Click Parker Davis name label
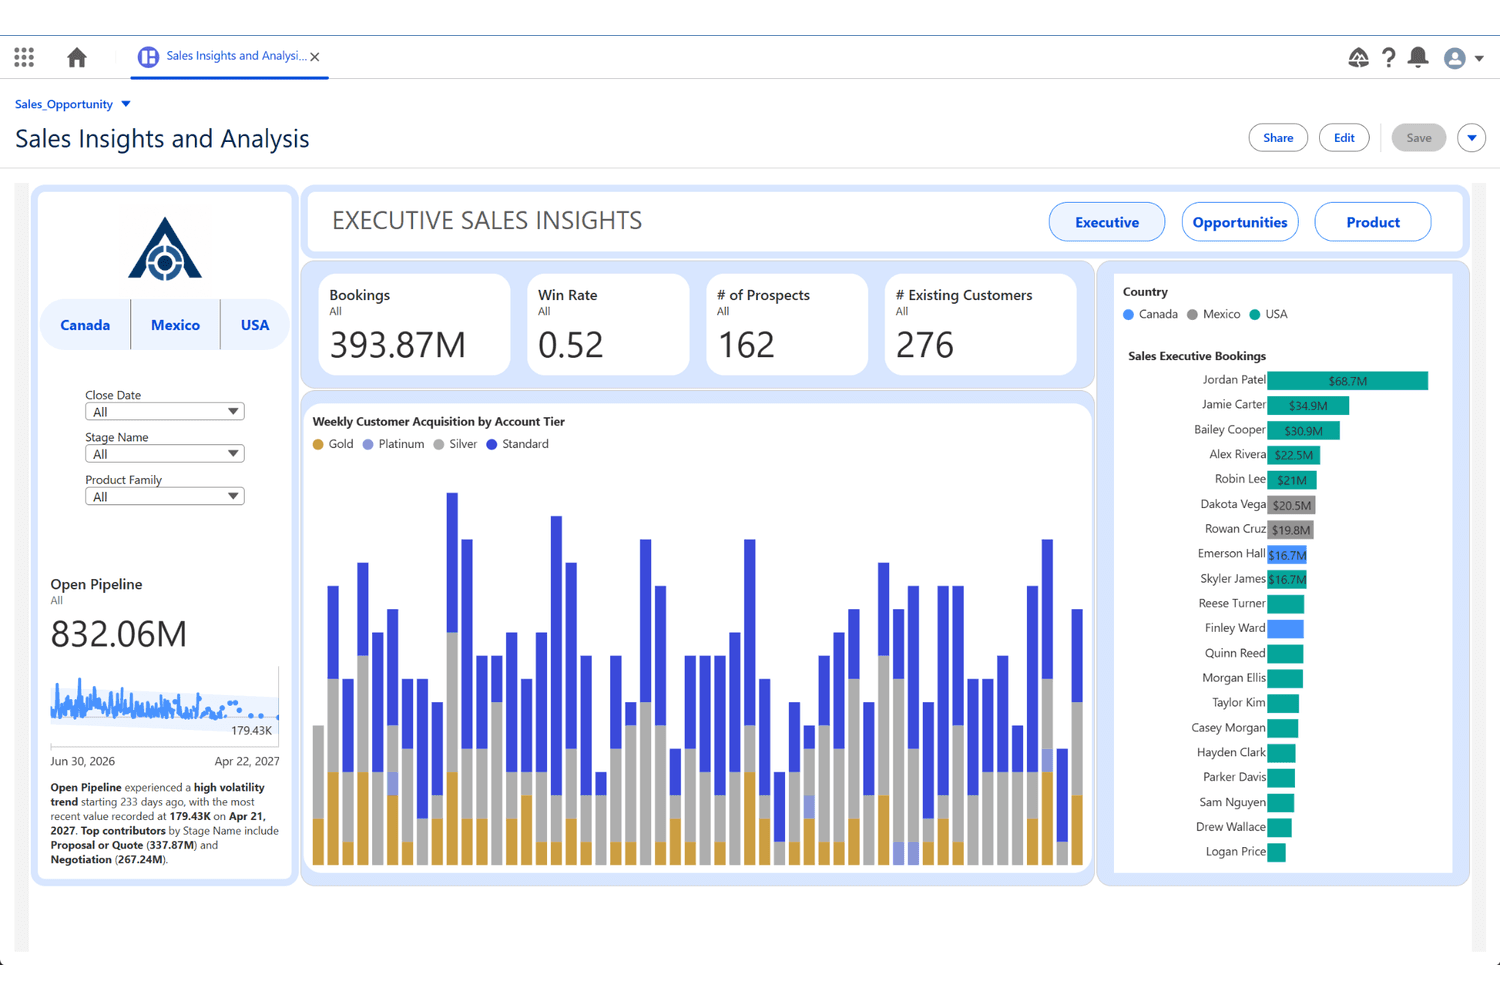Screen dimensions: 1500x1000 (x=1234, y=777)
